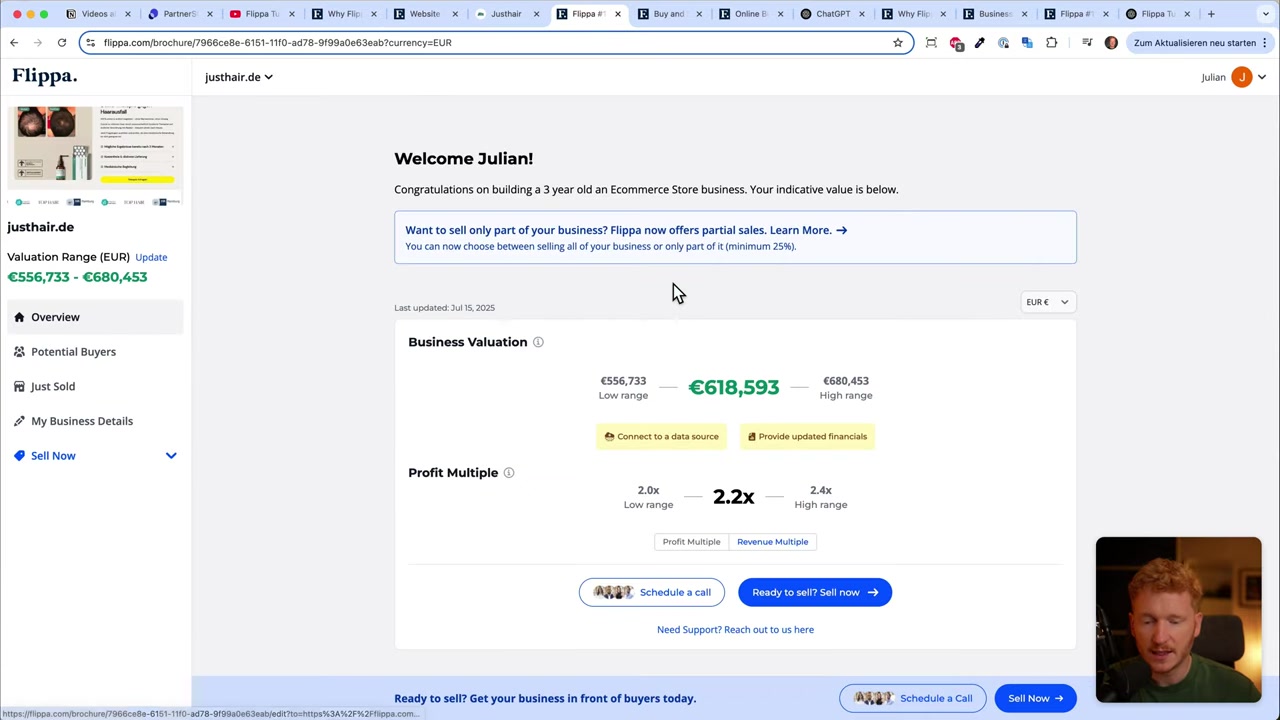The image size is (1280, 720).
Task: Show Business Valuation info tooltip icon
Action: click(538, 342)
